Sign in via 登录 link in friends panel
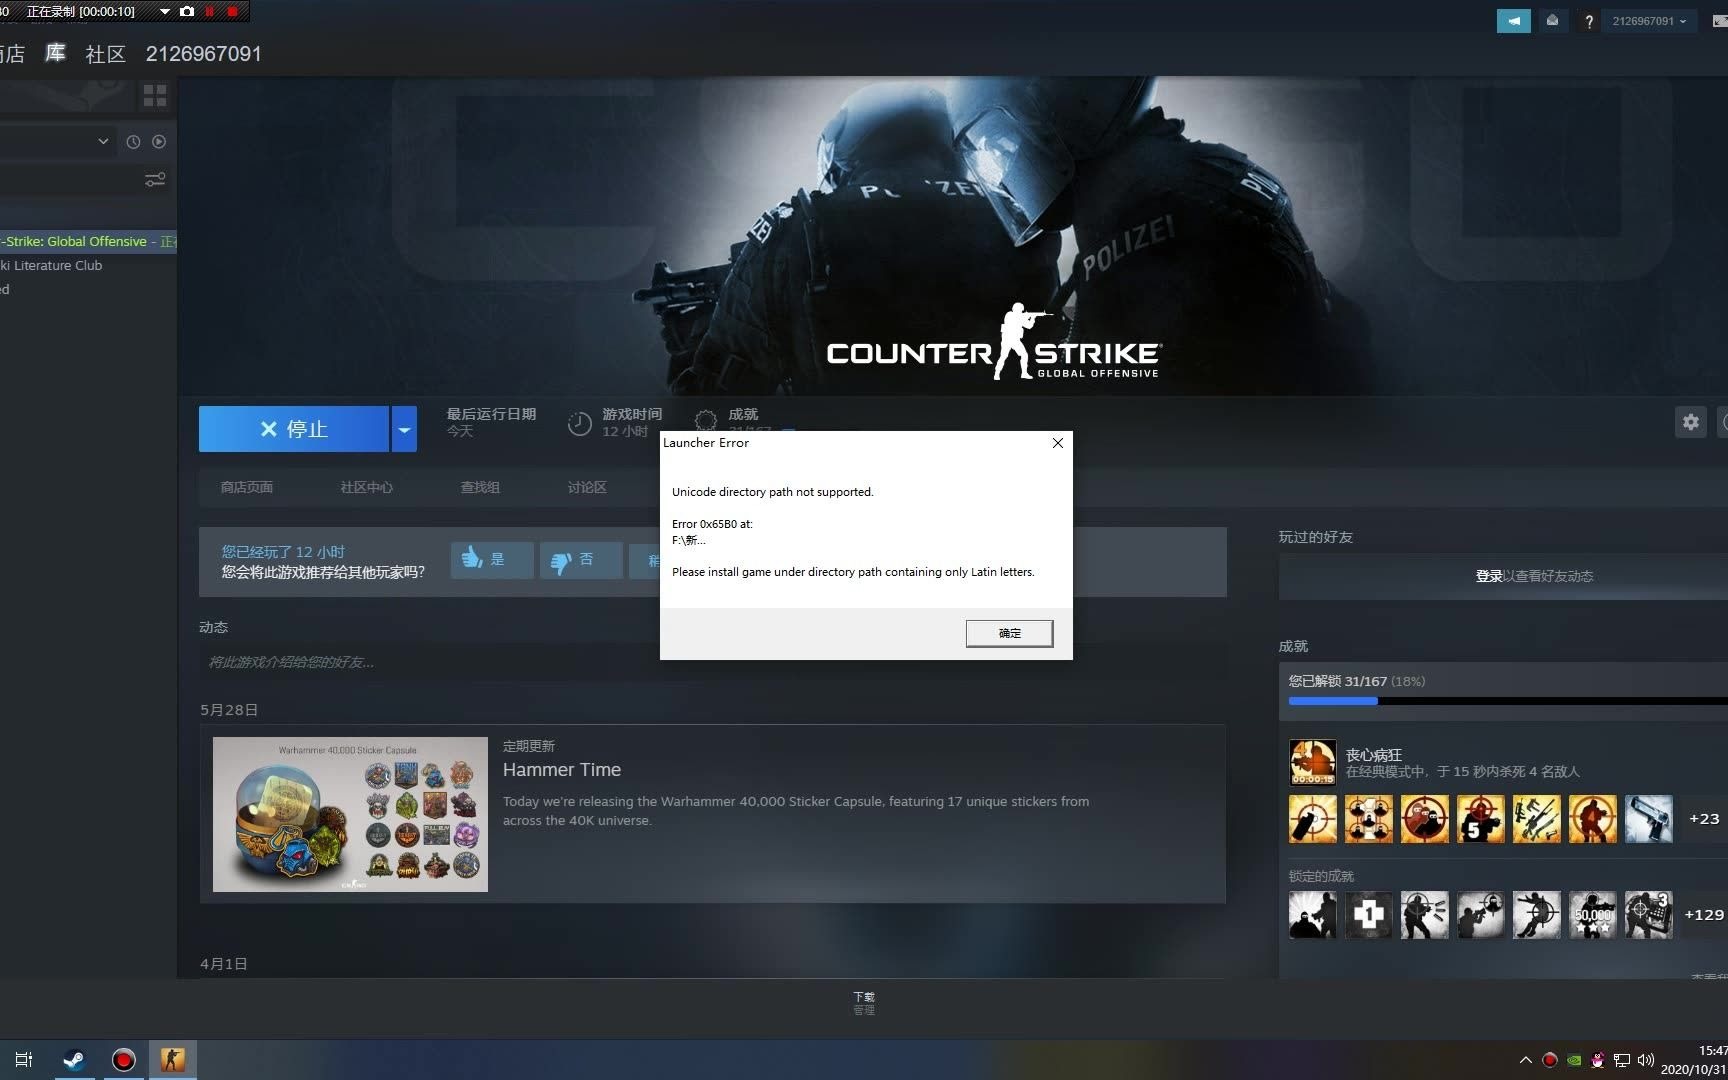 point(1489,576)
